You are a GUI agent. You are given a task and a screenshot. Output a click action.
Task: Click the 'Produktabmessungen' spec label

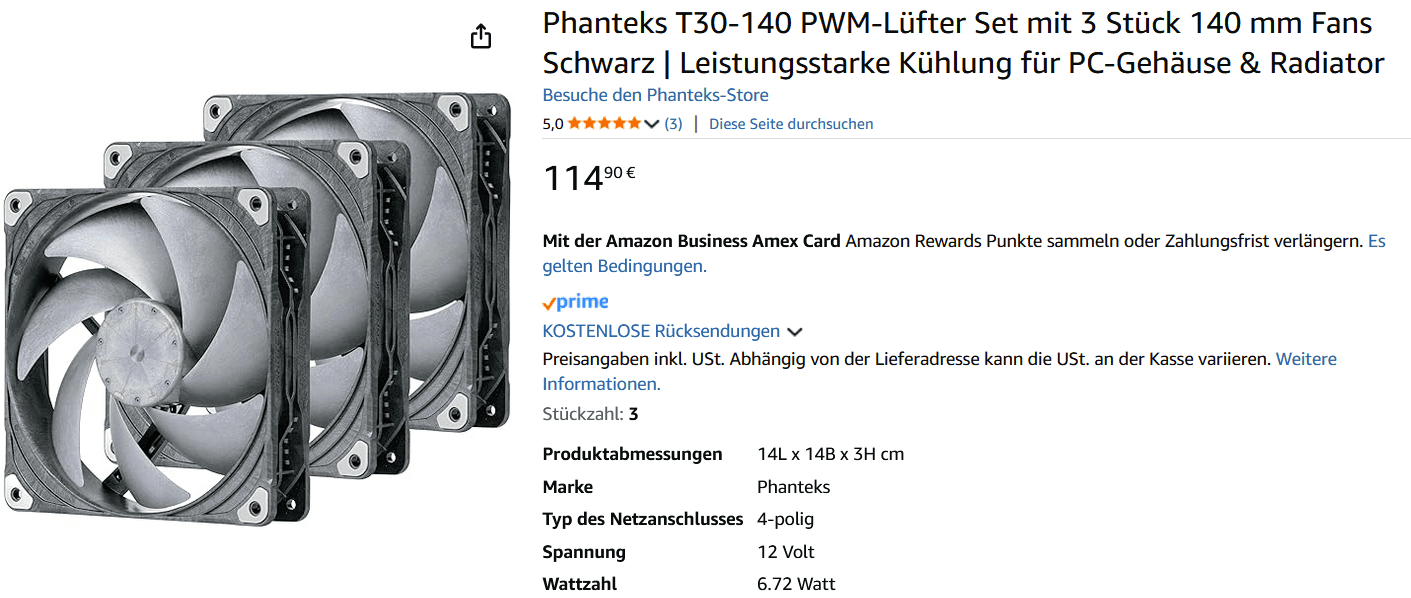[x=632, y=454]
